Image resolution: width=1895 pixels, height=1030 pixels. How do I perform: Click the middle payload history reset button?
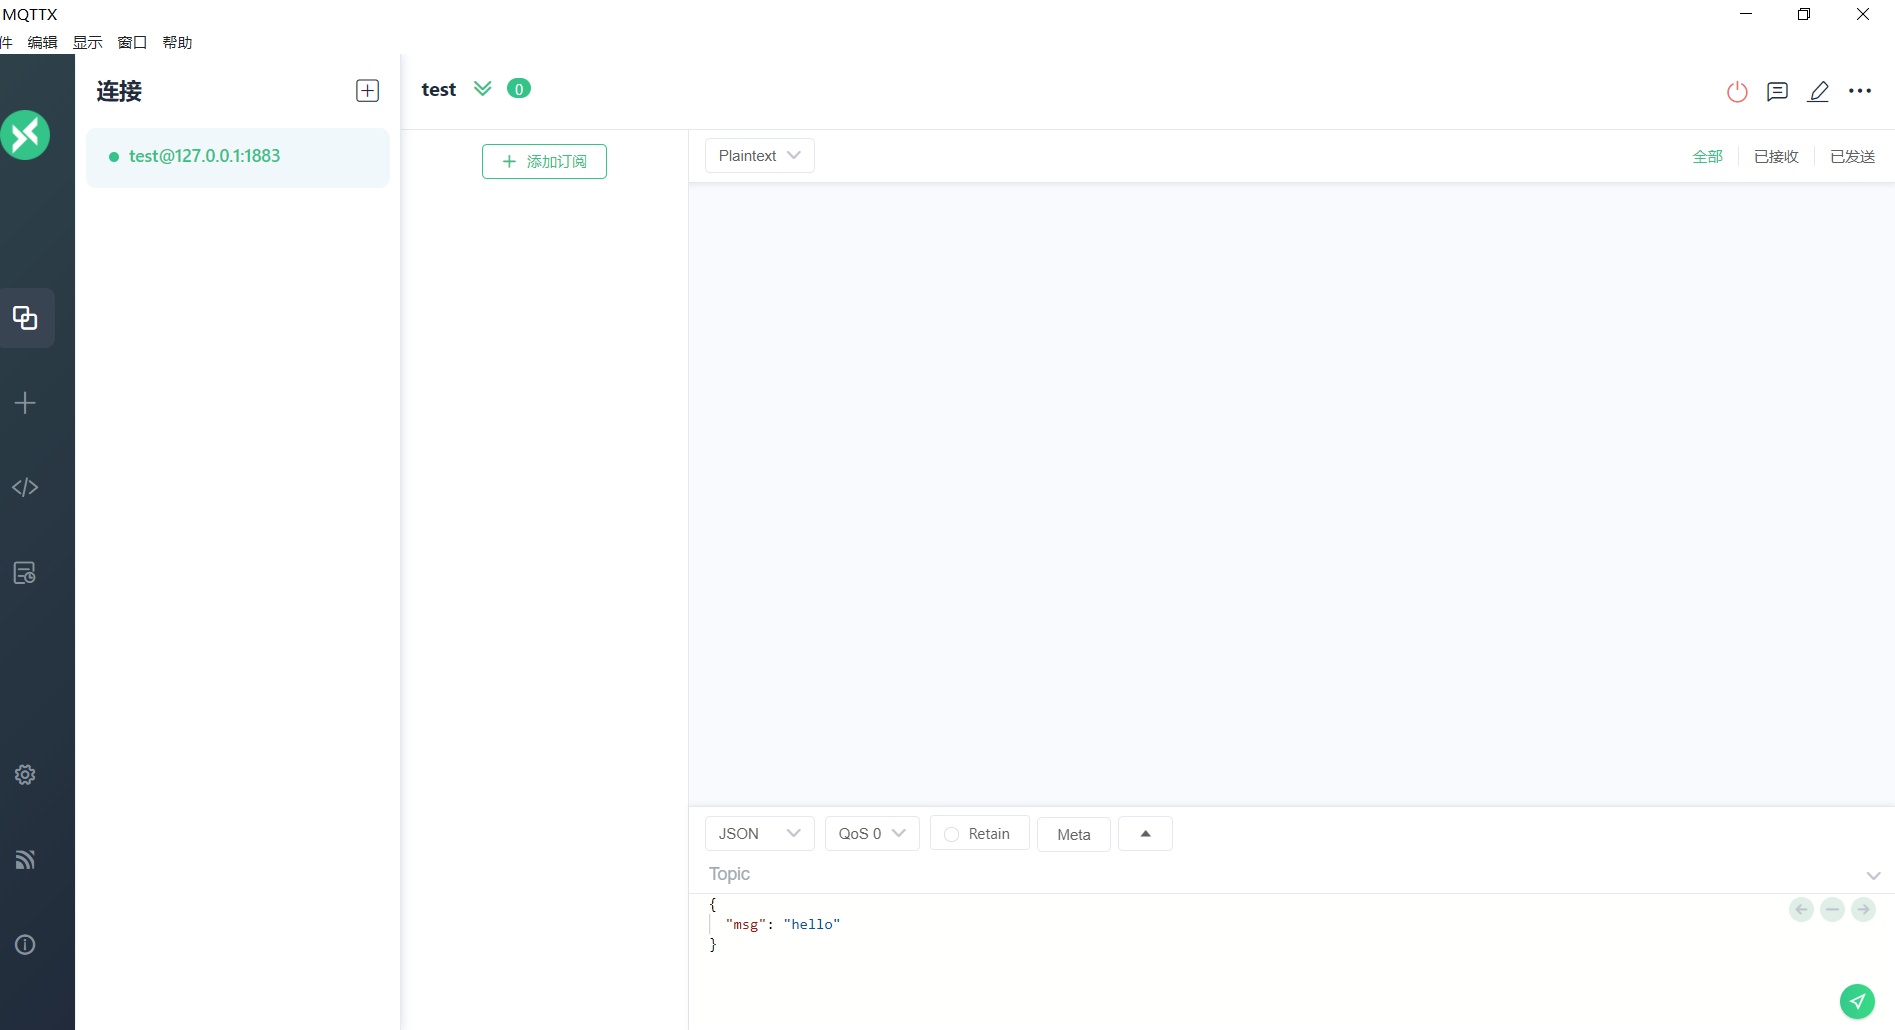(x=1832, y=909)
